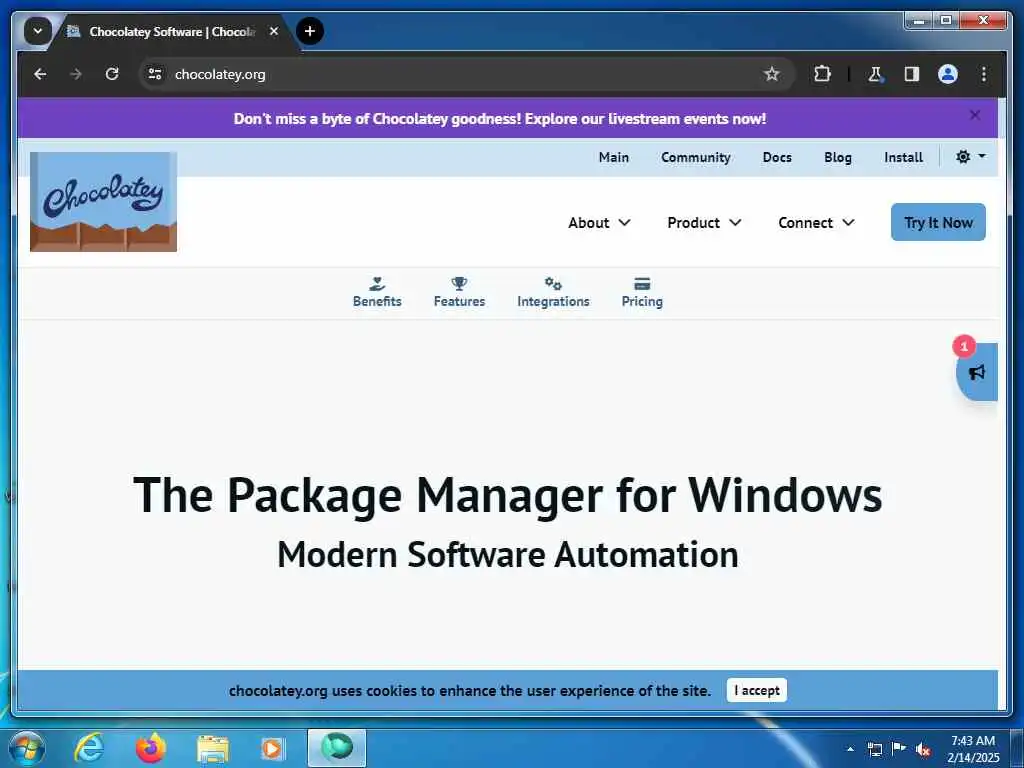Open the Docs link
The image size is (1024, 768).
(776, 157)
